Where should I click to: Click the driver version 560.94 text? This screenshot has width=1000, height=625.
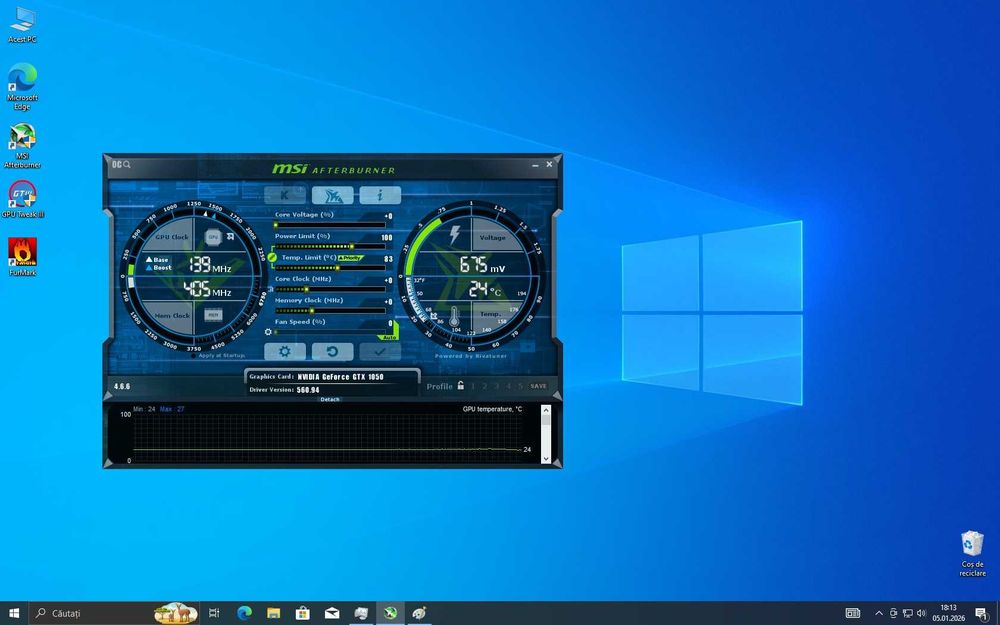307,390
